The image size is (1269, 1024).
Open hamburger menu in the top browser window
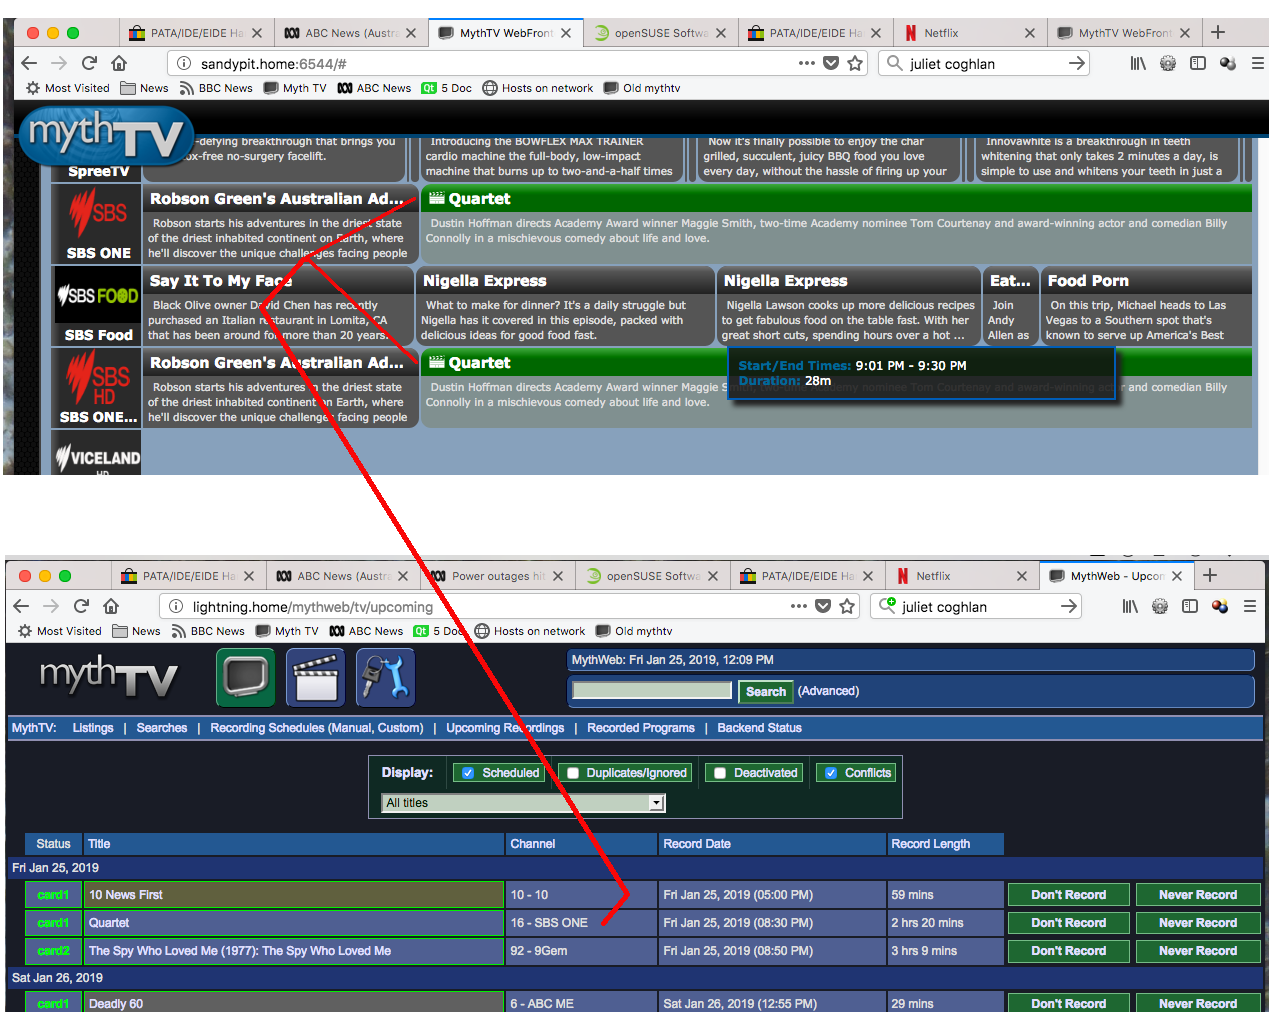pyautogui.click(x=1257, y=63)
